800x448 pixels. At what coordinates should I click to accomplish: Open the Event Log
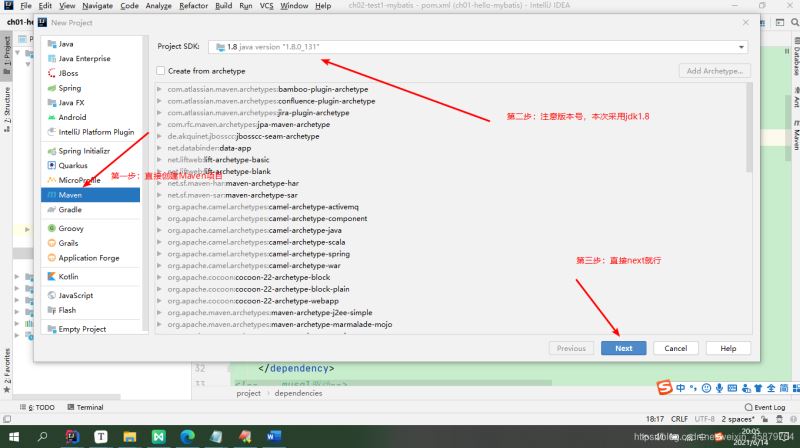pos(765,407)
